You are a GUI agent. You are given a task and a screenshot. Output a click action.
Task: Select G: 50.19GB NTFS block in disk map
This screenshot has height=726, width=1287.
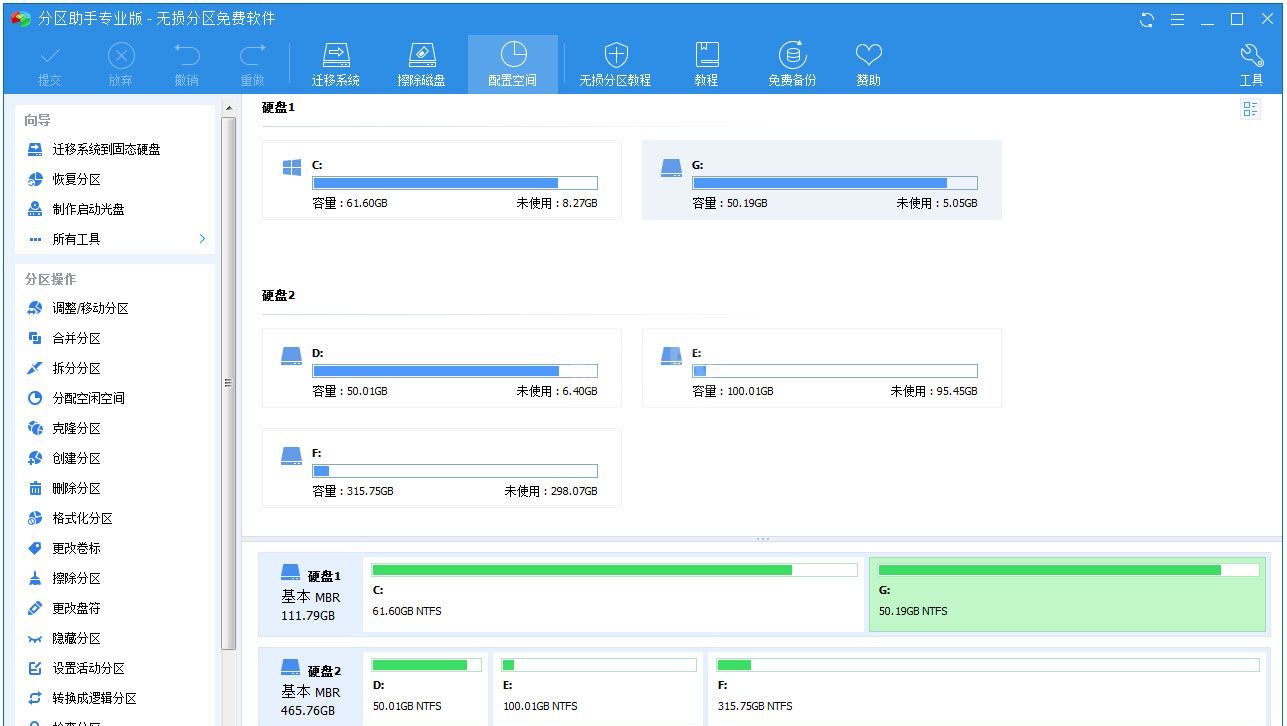point(1068,595)
